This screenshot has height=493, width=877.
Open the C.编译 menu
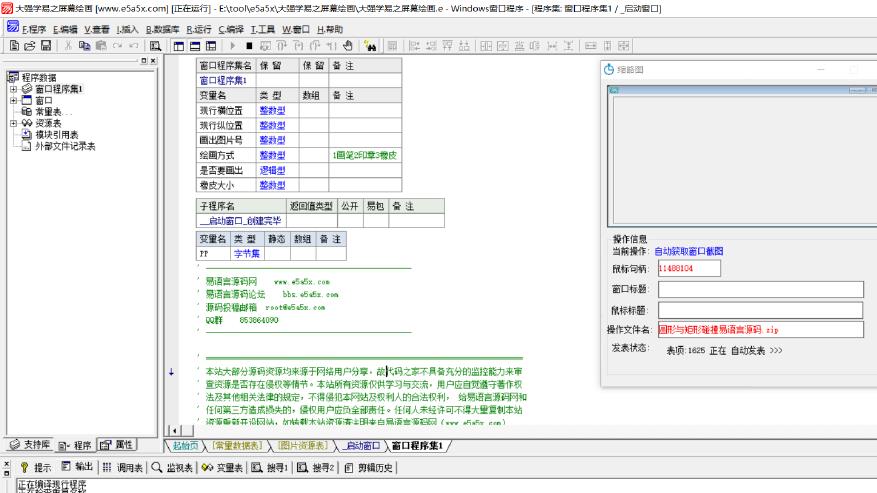(x=231, y=30)
